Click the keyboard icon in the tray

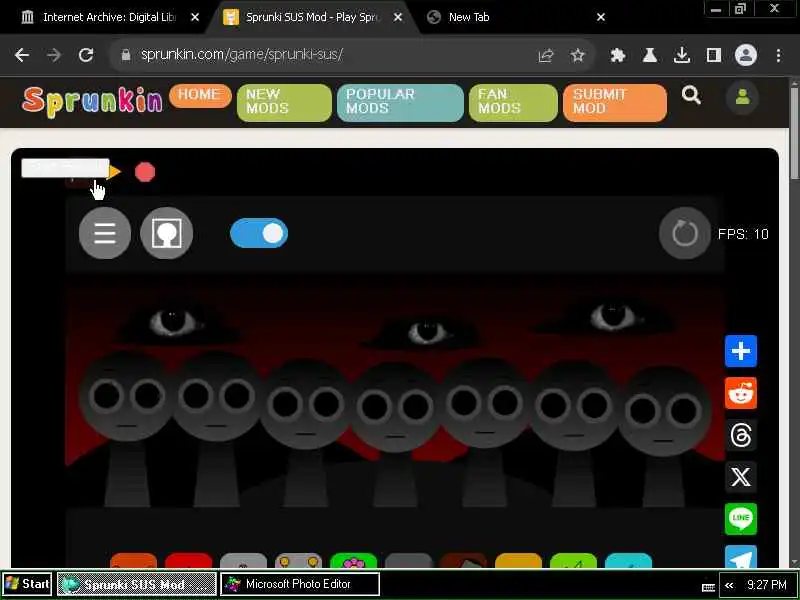point(708,587)
